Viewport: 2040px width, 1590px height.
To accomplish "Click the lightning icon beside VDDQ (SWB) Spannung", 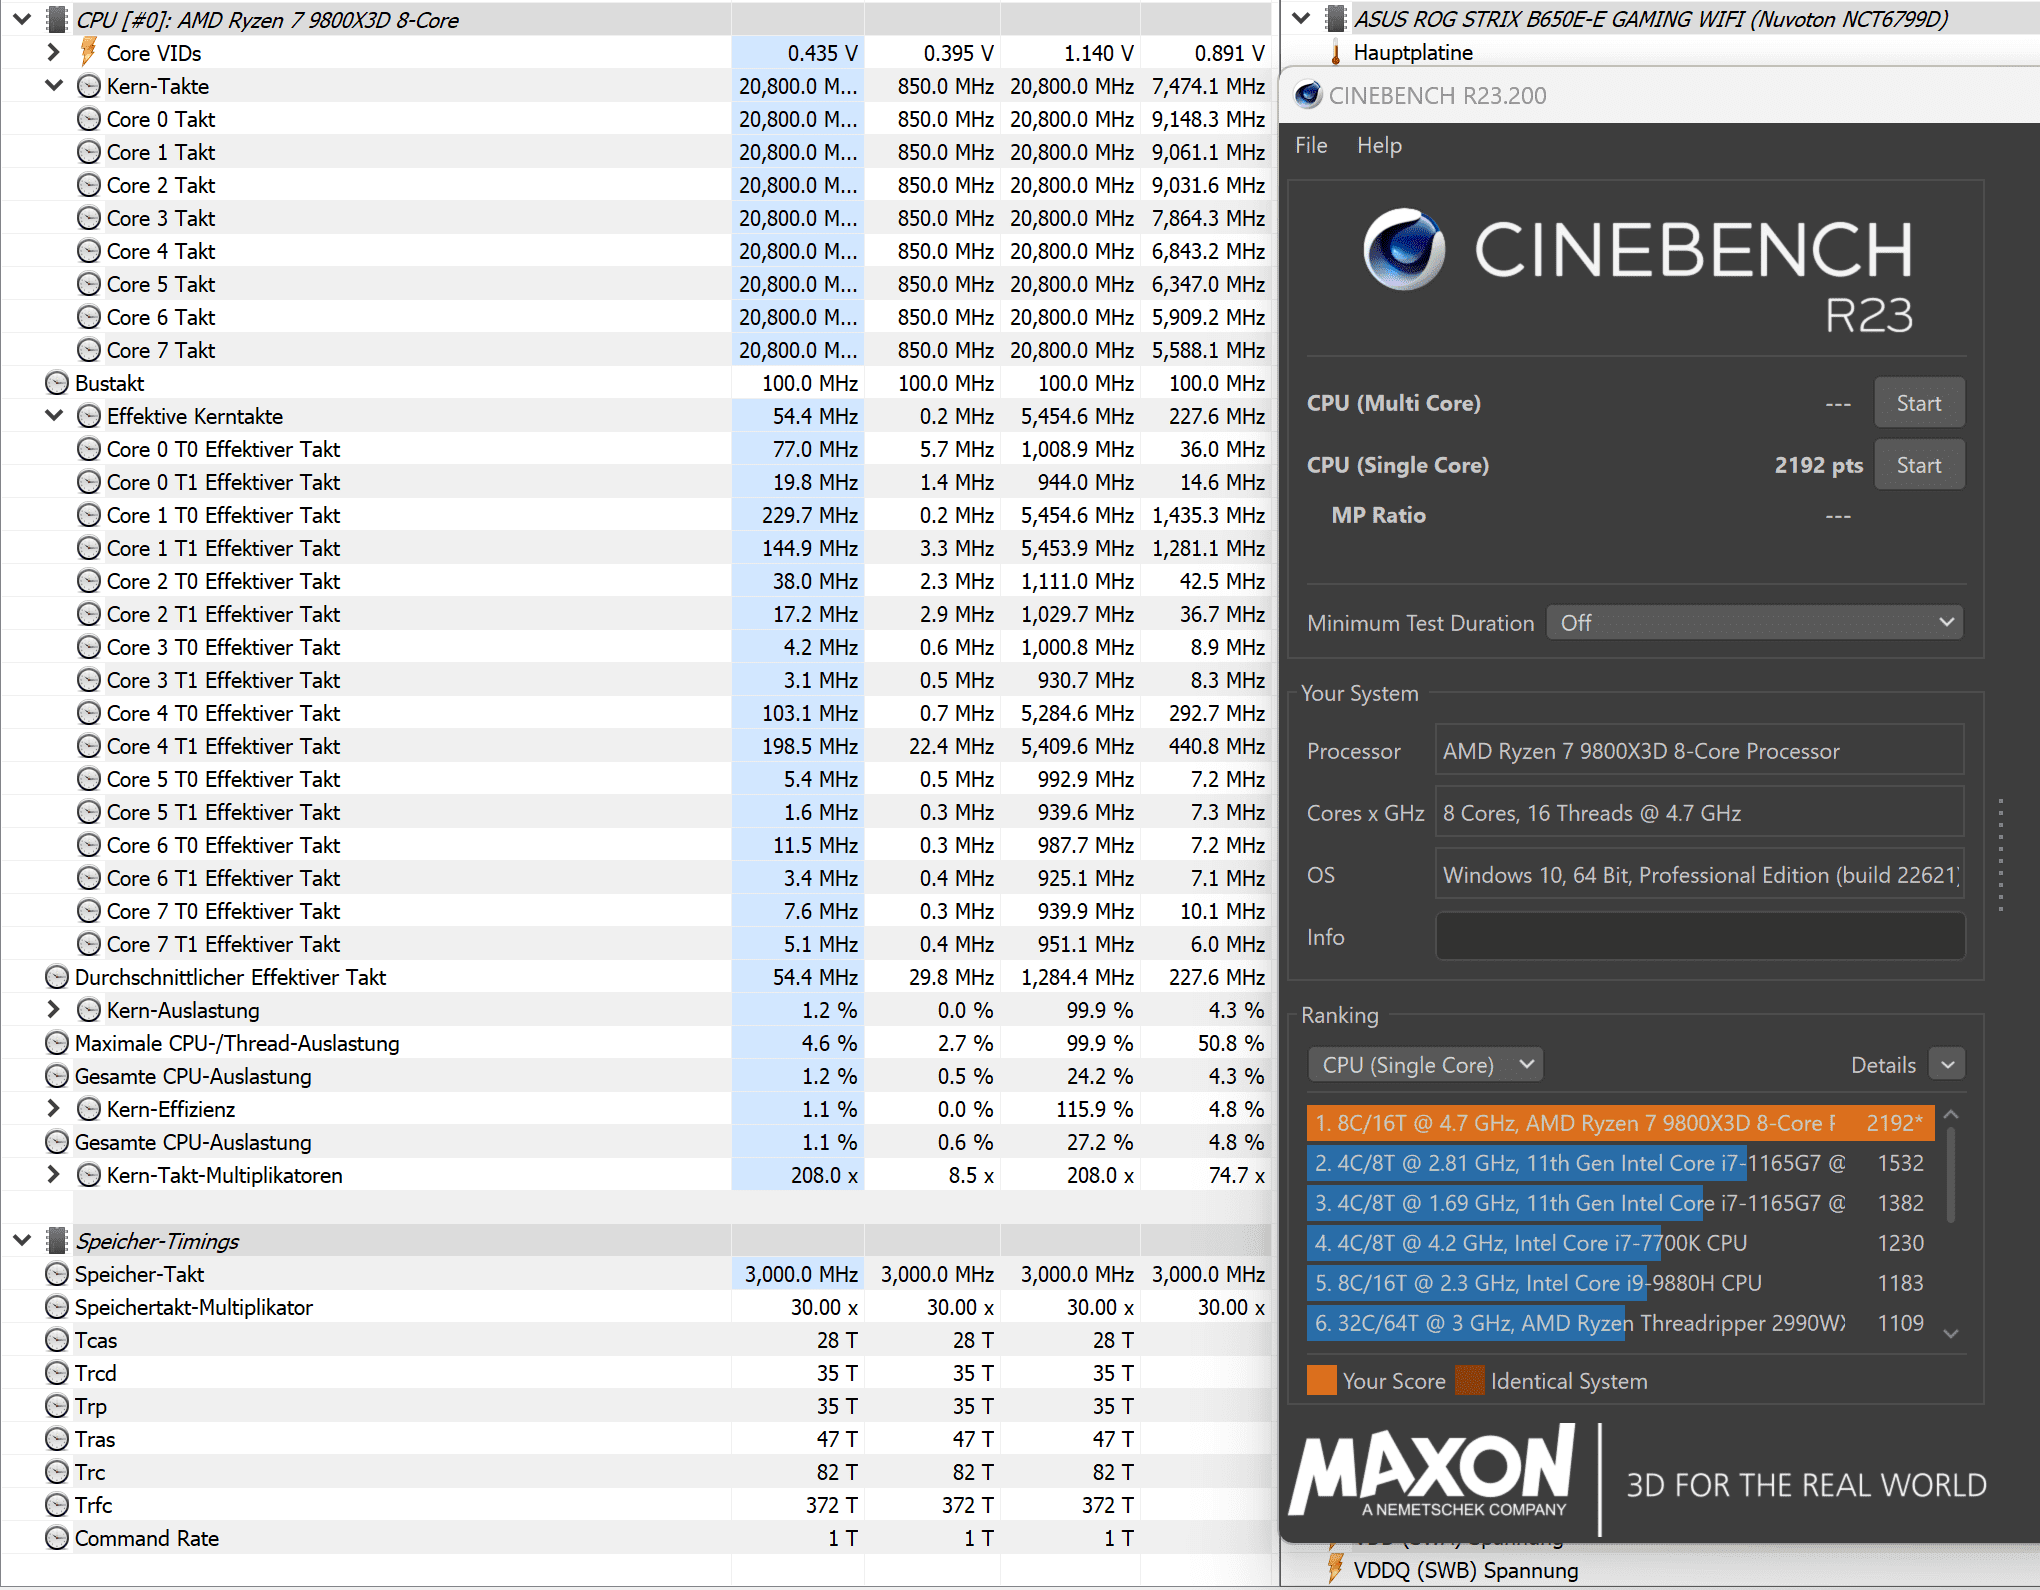I will tap(1335, 1569).
